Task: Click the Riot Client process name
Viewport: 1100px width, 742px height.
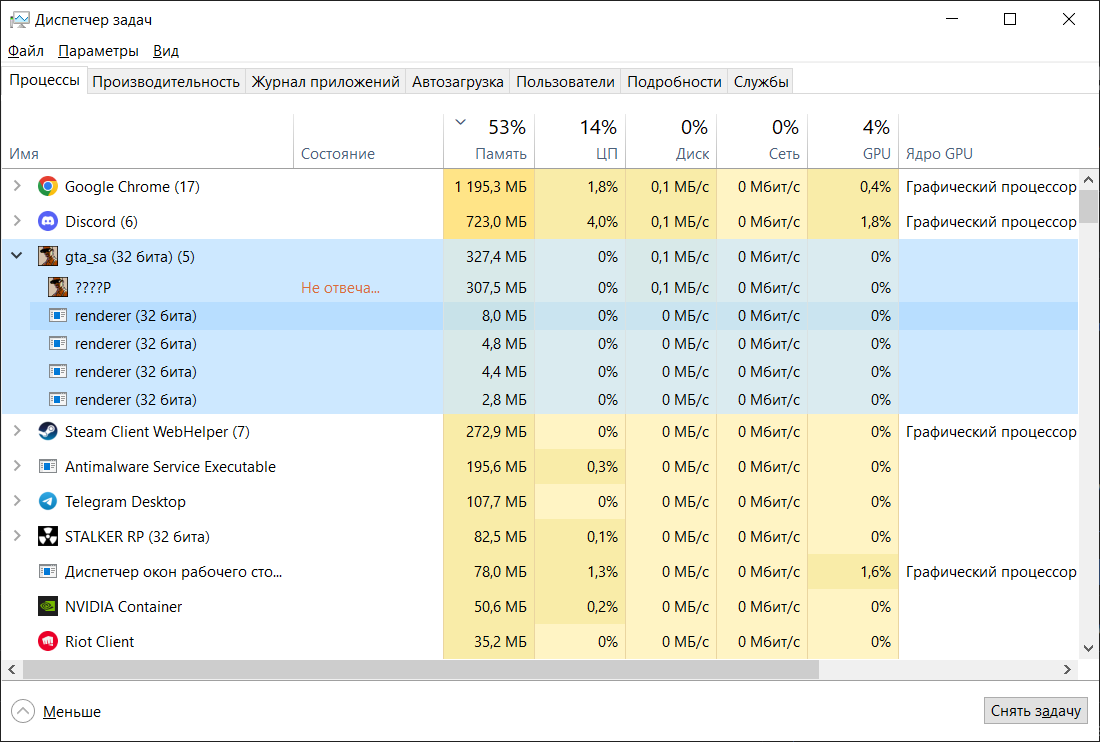Action: (100, 642)
